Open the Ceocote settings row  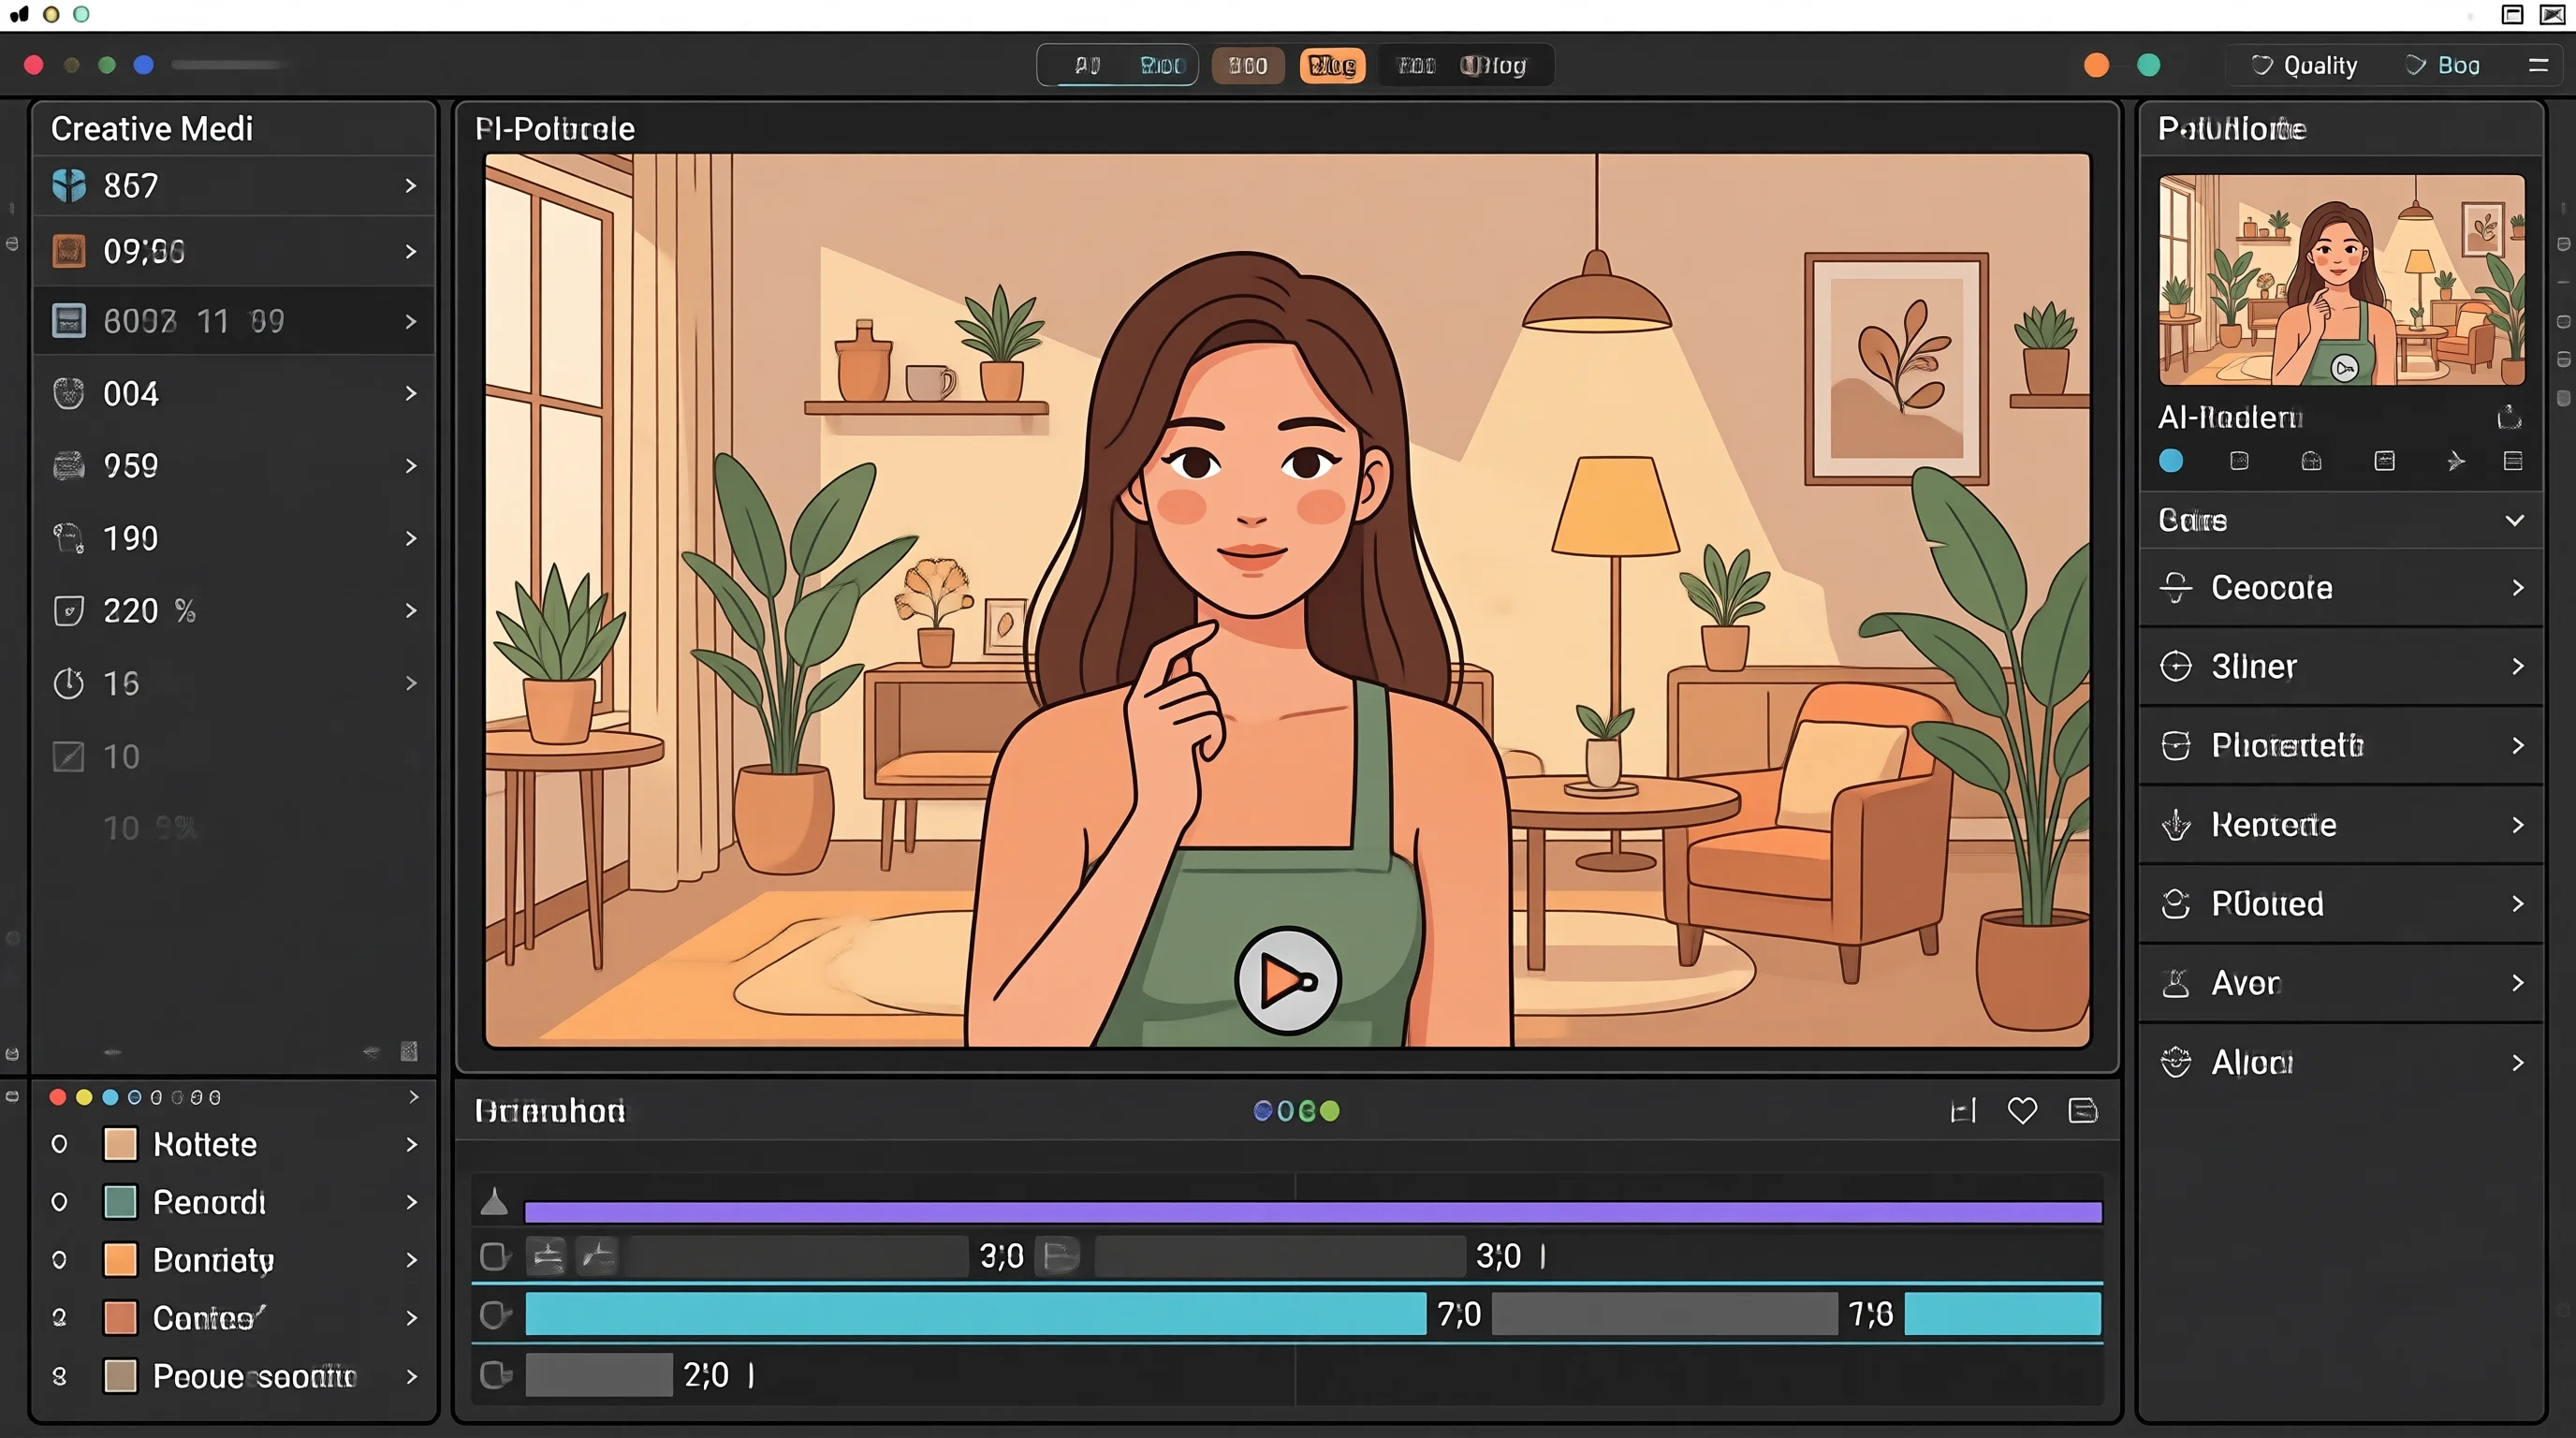2341,588
